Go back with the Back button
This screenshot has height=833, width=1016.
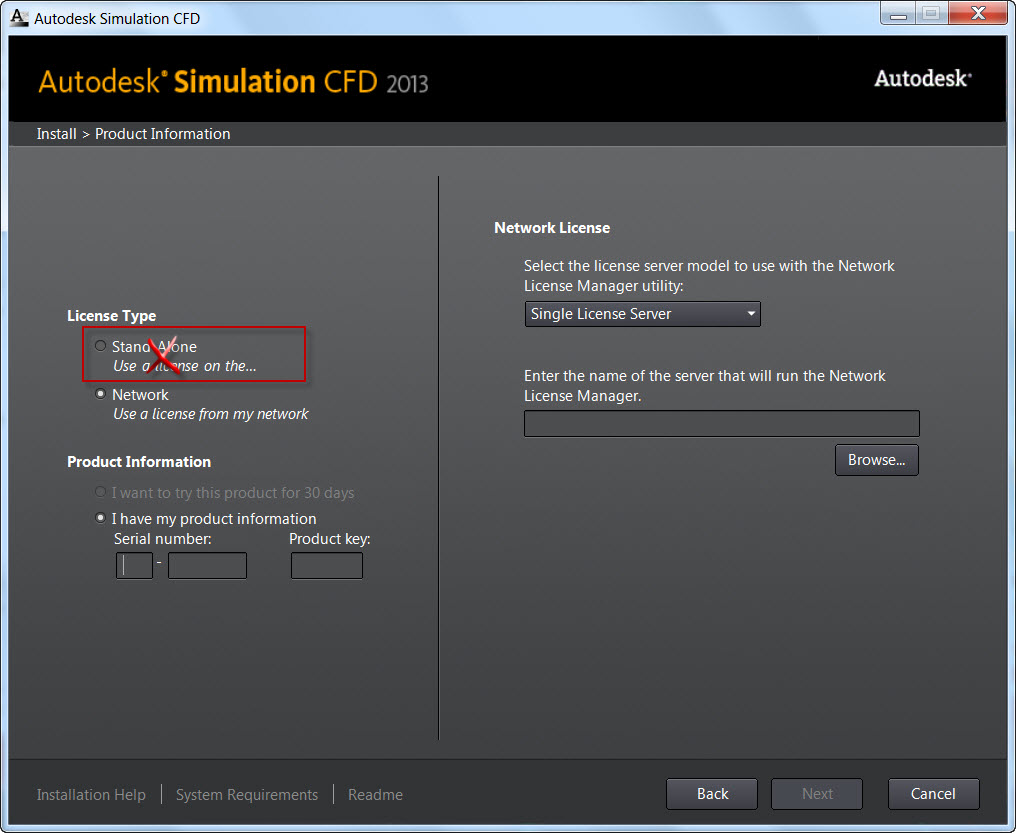(x=712, y=794)
